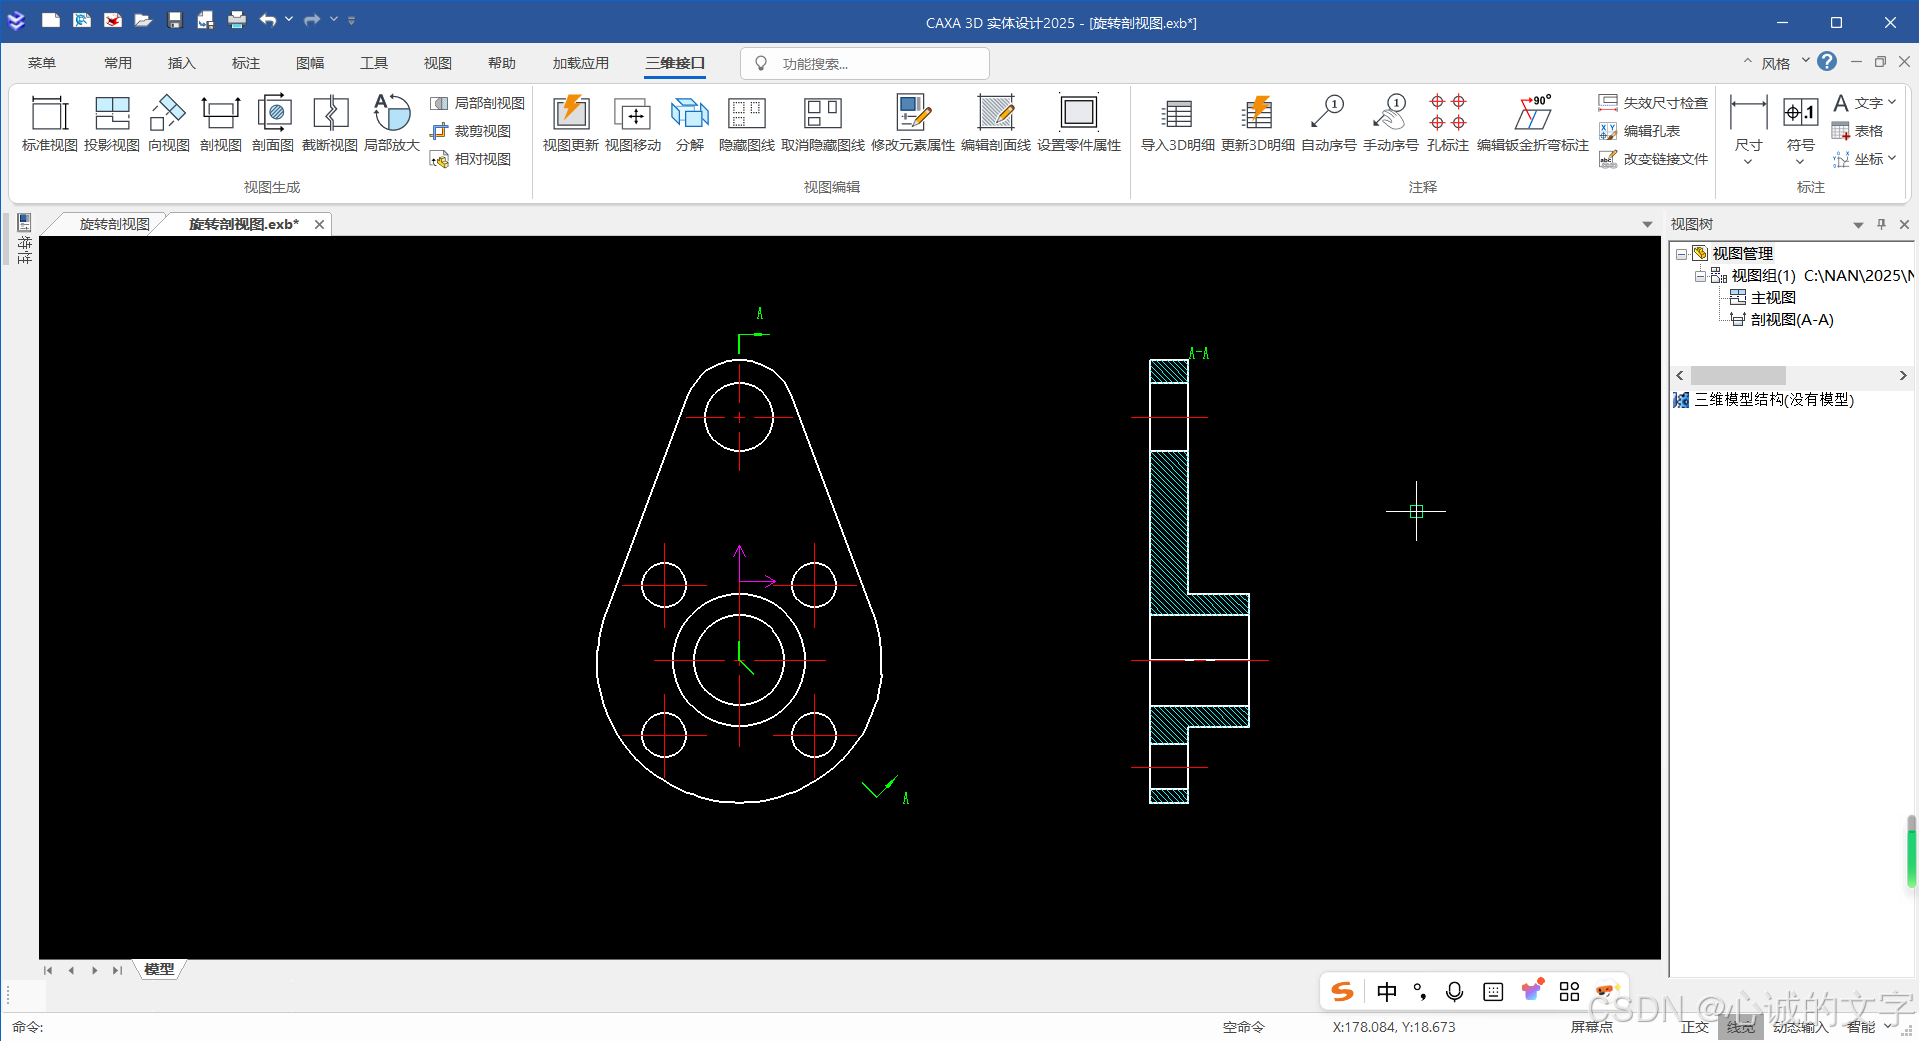Click the 失效尺寸检查 button
The image size is (1919, 1041).
(x=1653, y=103)
